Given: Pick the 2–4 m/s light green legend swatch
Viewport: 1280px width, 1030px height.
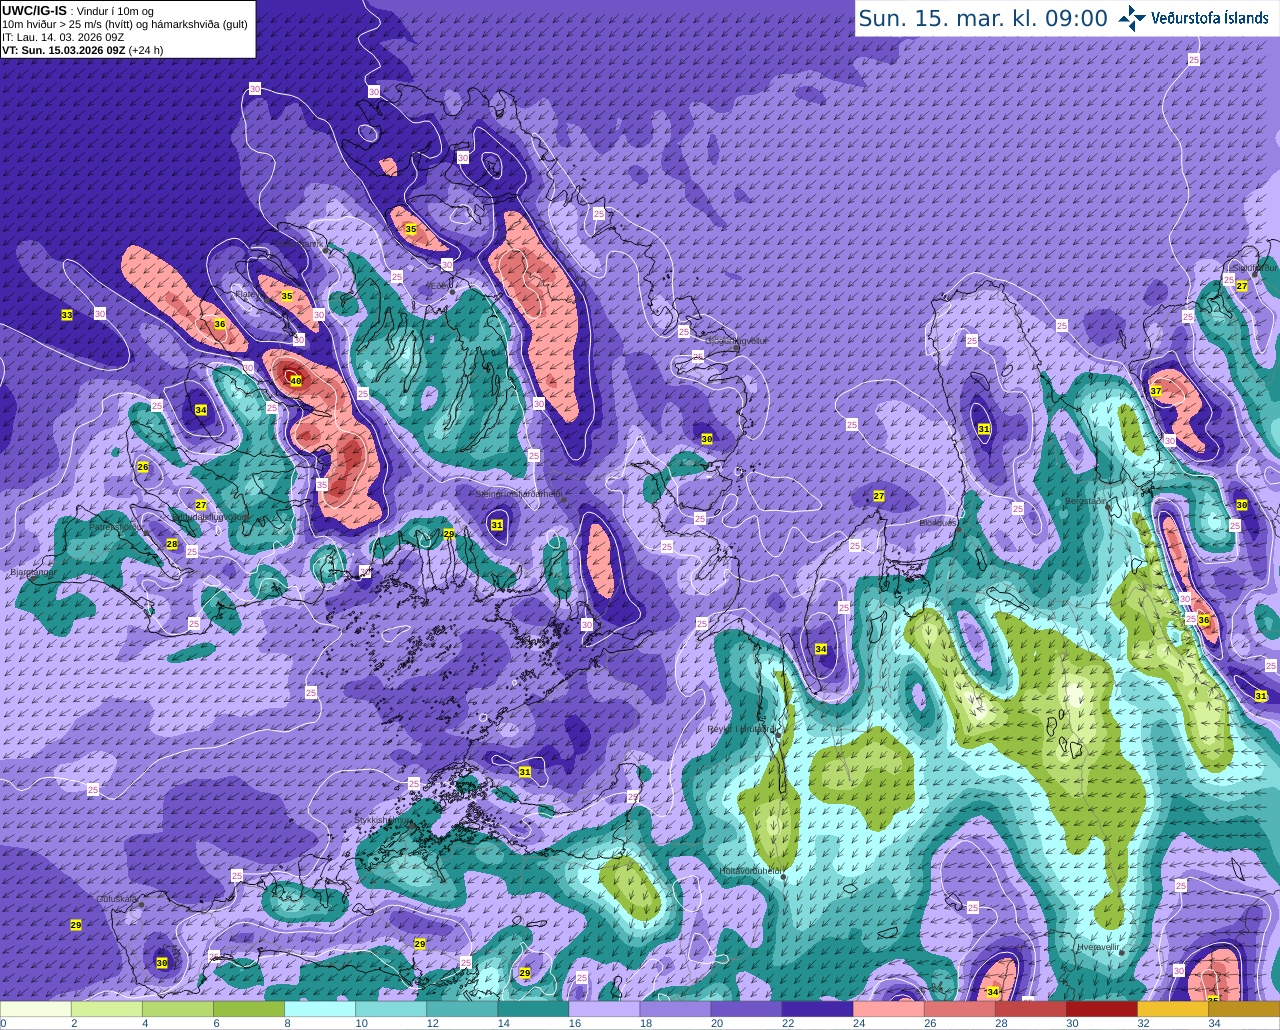Looking at the screenshot, I should pos(107,1009).
